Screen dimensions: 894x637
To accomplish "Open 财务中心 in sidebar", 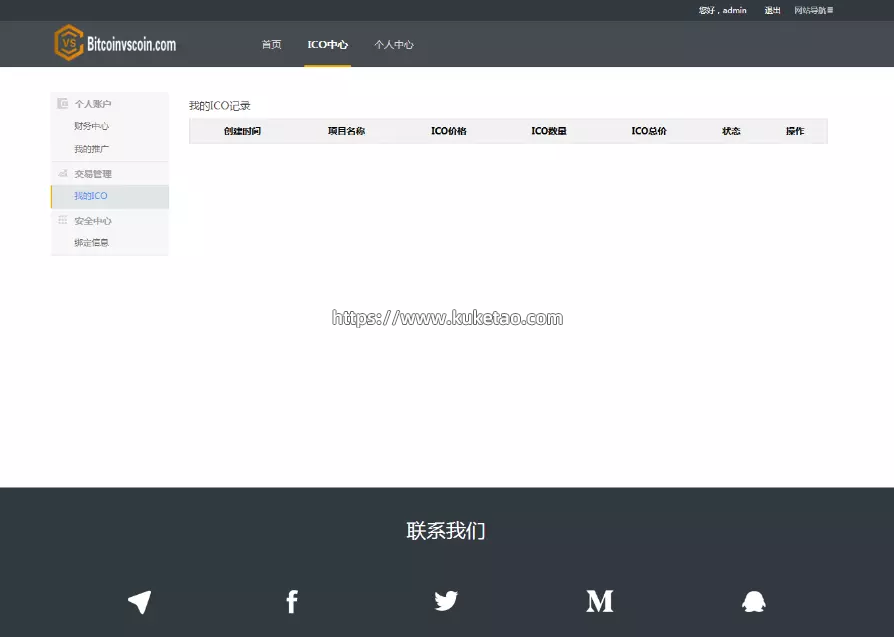I will (91, 126).
